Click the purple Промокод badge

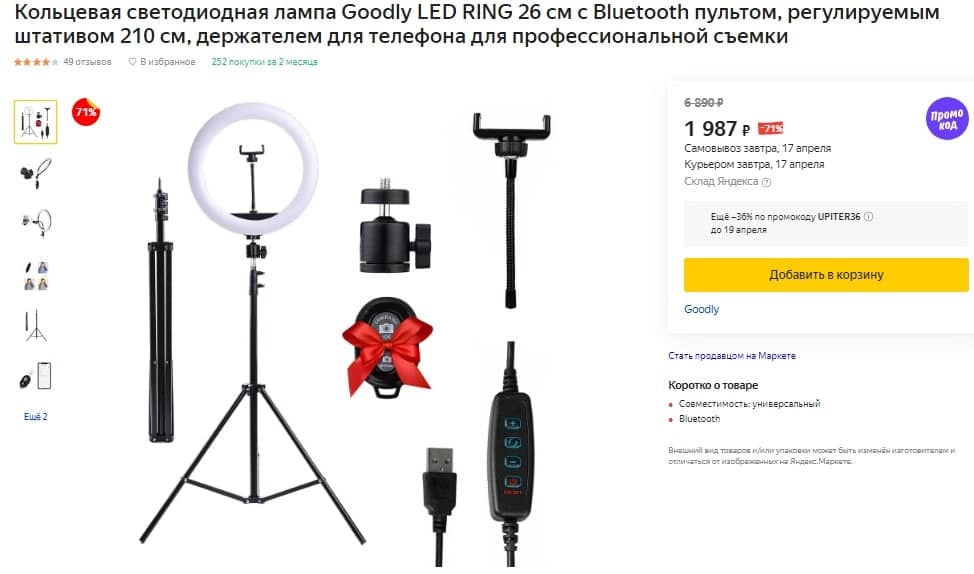[947, 119]
